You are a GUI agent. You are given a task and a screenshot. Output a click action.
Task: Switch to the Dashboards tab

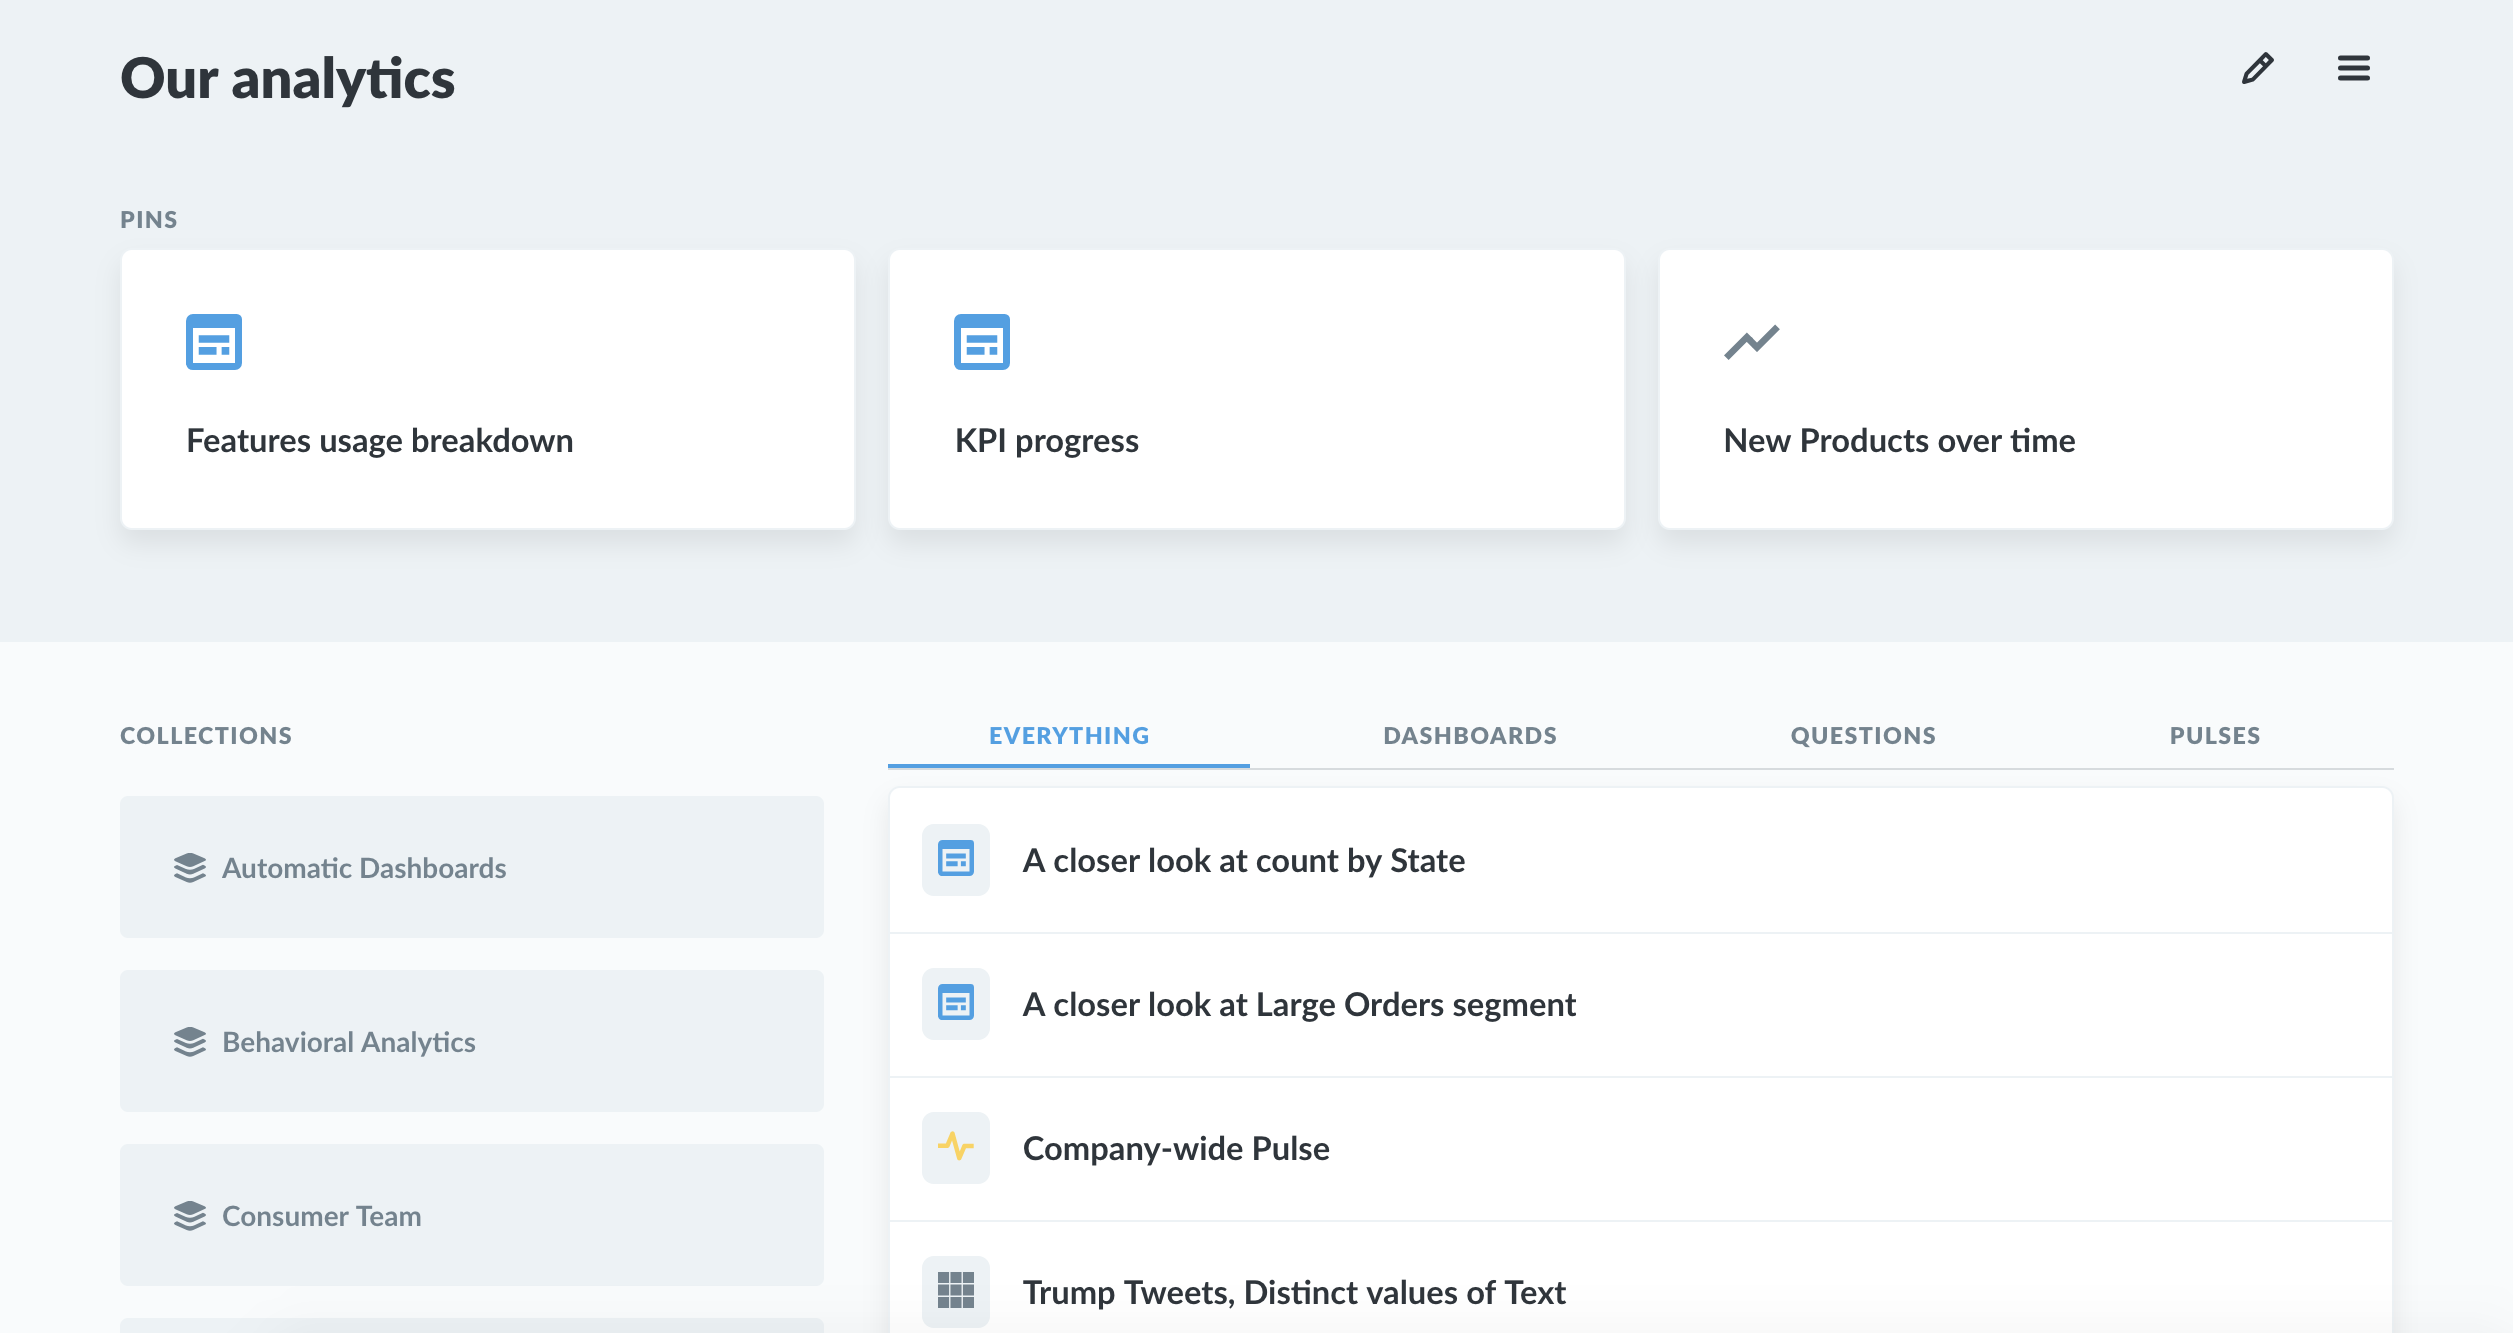pos(1469,736)
